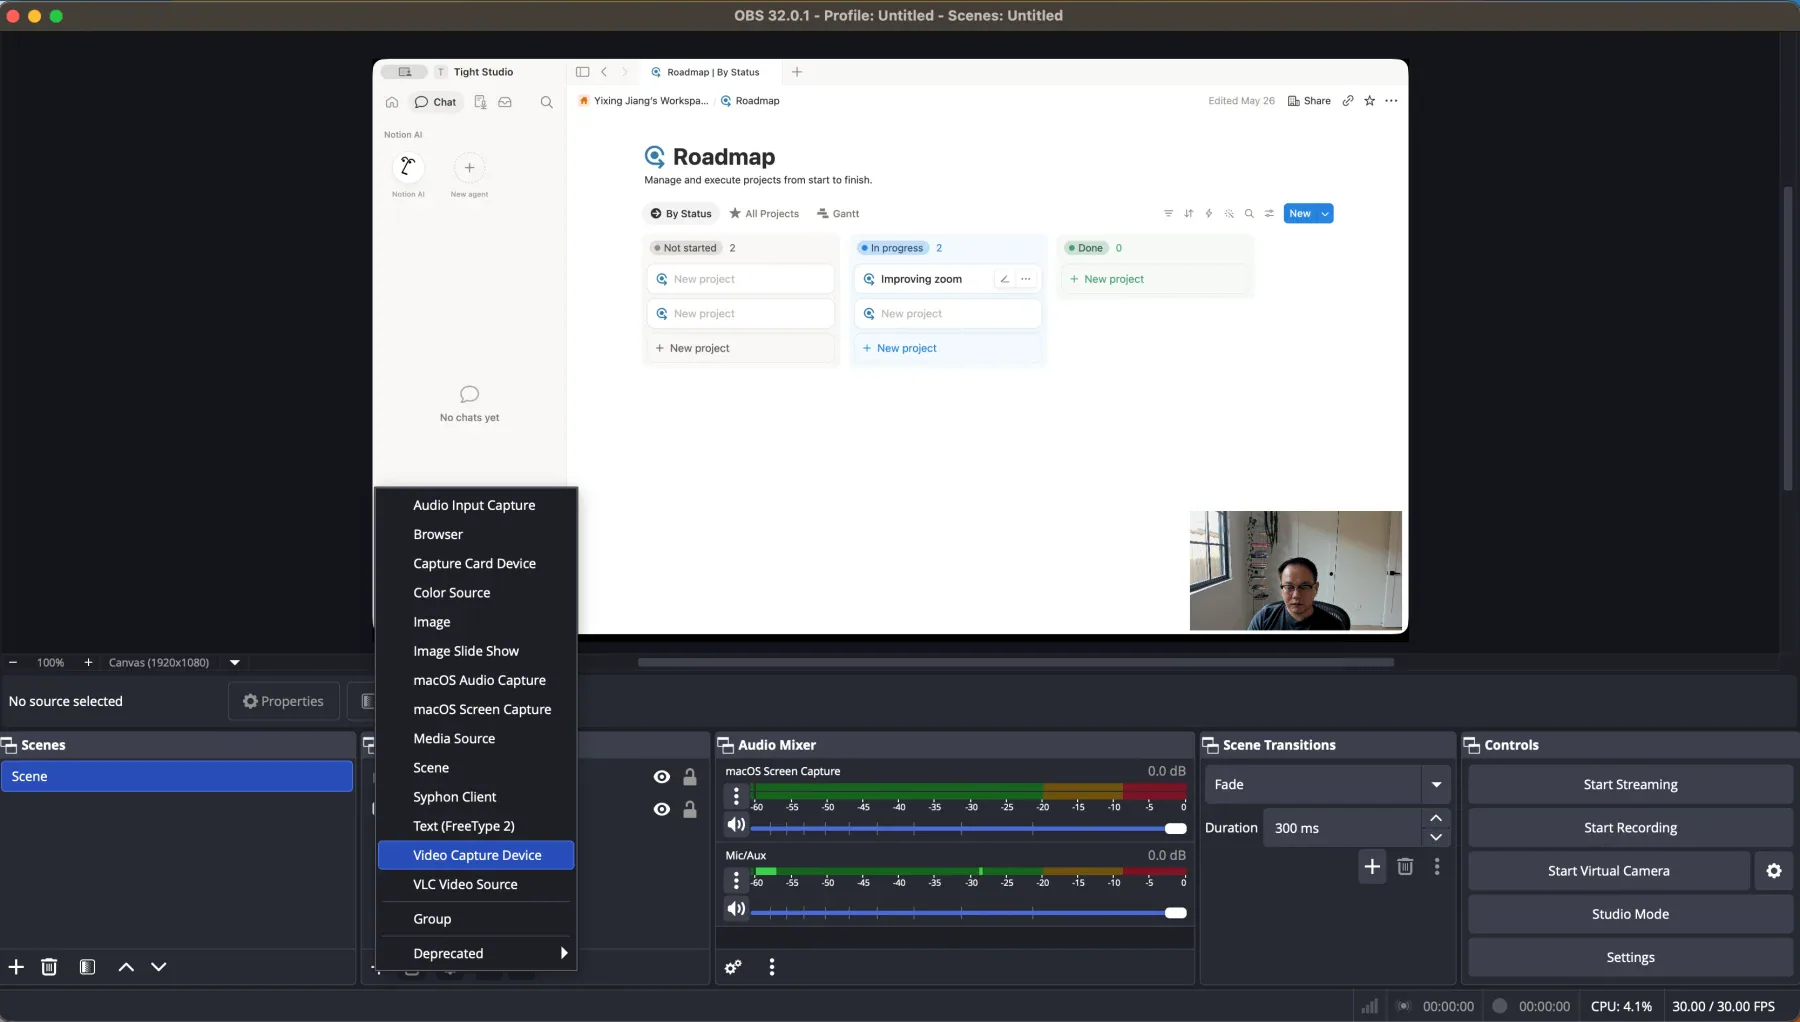Screen dimensions: 1800x1022
Task: Choose Browser source from menu
Action: 476,534
